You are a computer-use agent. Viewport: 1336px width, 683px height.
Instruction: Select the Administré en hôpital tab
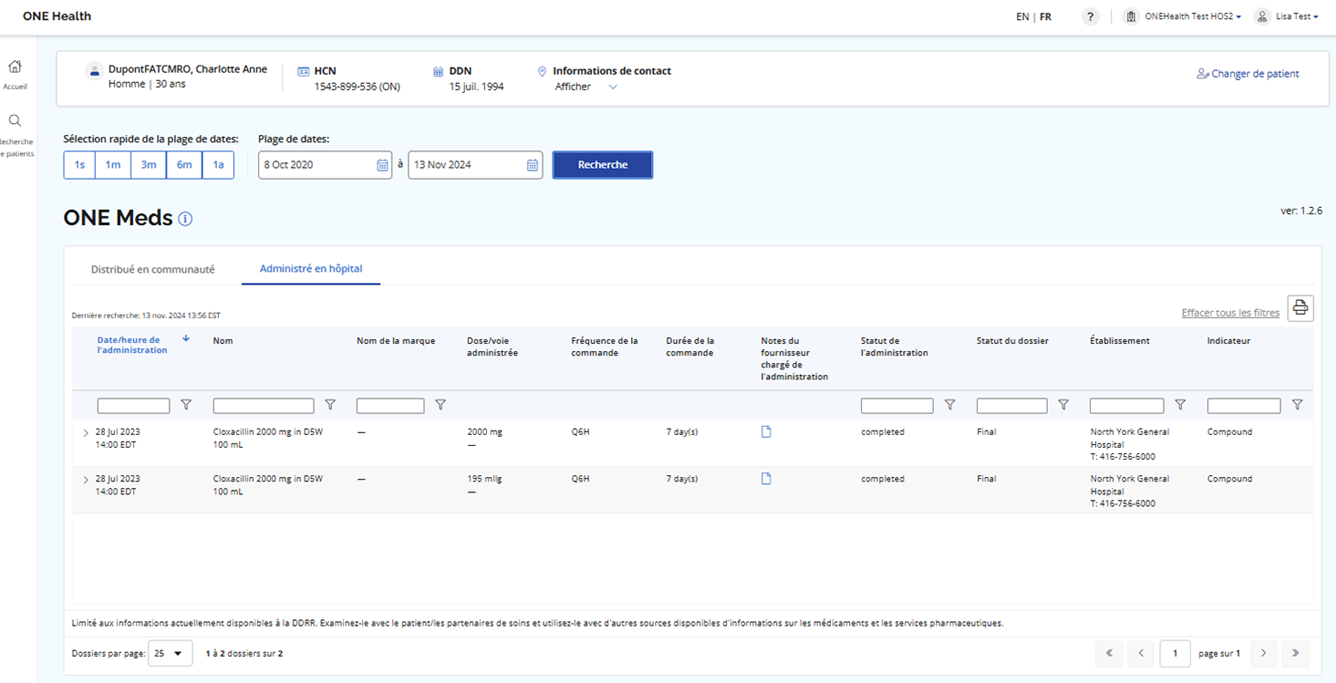[311, 269]
